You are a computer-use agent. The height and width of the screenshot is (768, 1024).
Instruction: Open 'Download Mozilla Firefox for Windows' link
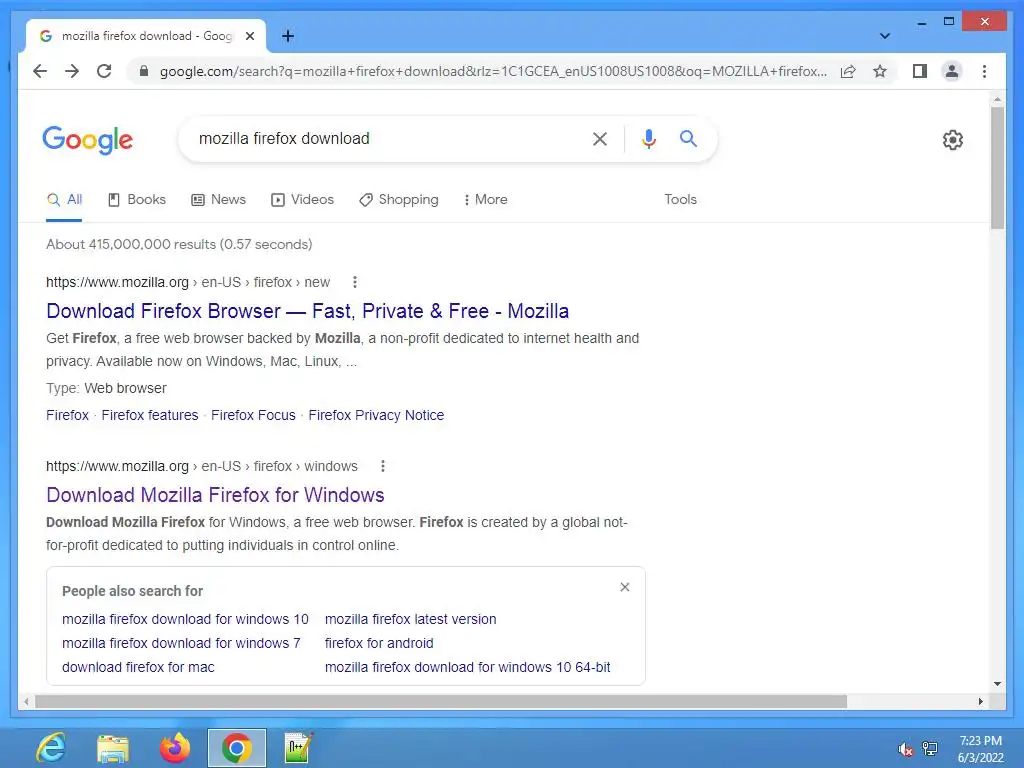point(216,496)
